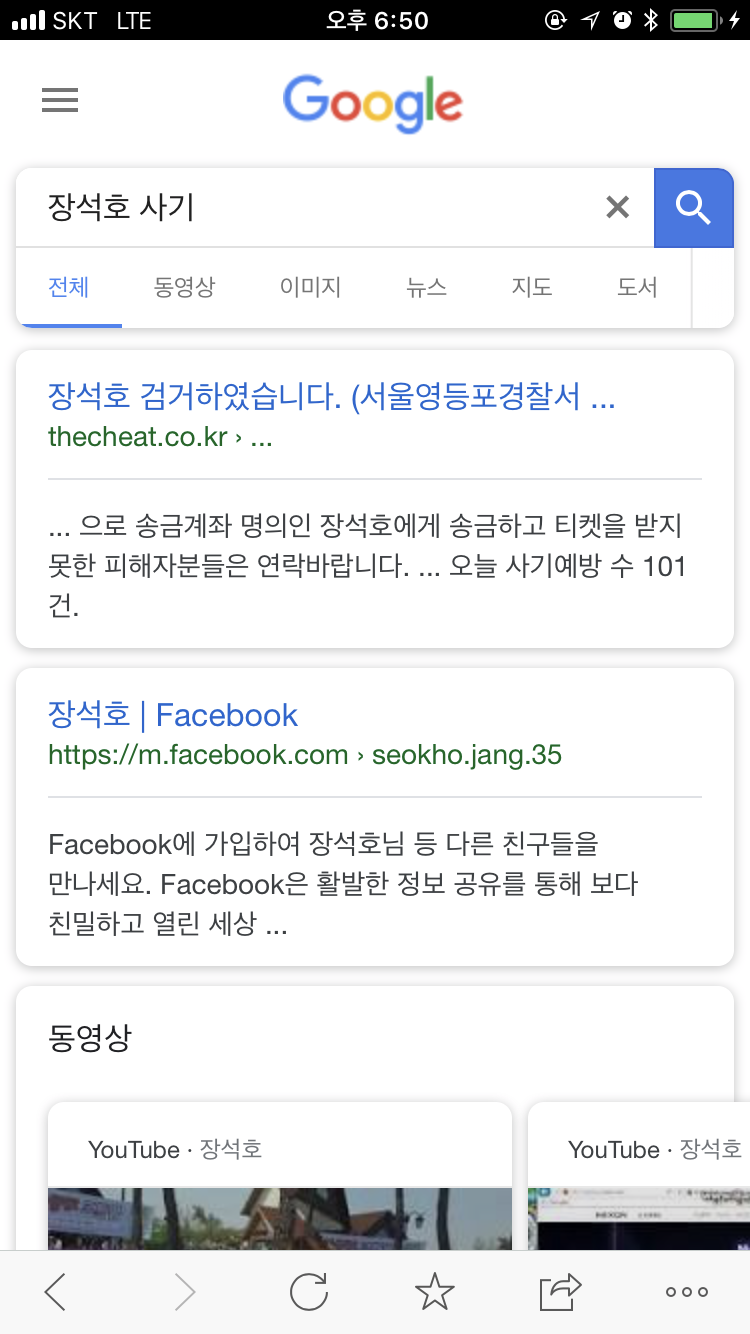Open the first YouTube video thumbnail
Viewport: 750px width, 1334px height.
(280, 1219)
